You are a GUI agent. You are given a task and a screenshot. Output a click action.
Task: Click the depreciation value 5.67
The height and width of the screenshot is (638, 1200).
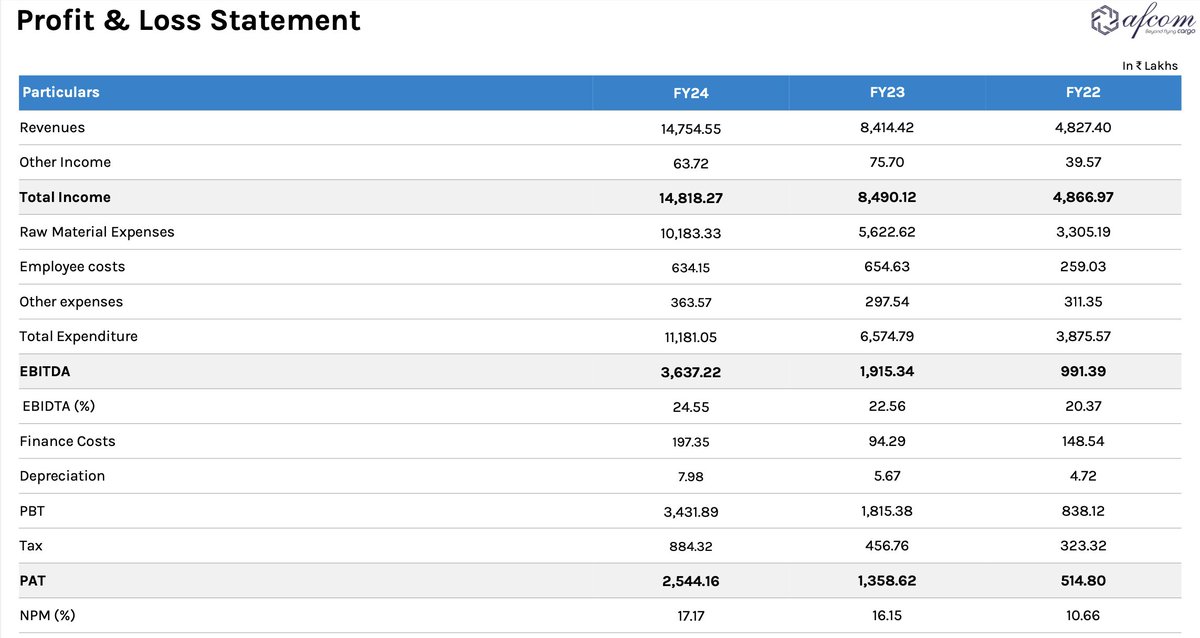point(887,476)
